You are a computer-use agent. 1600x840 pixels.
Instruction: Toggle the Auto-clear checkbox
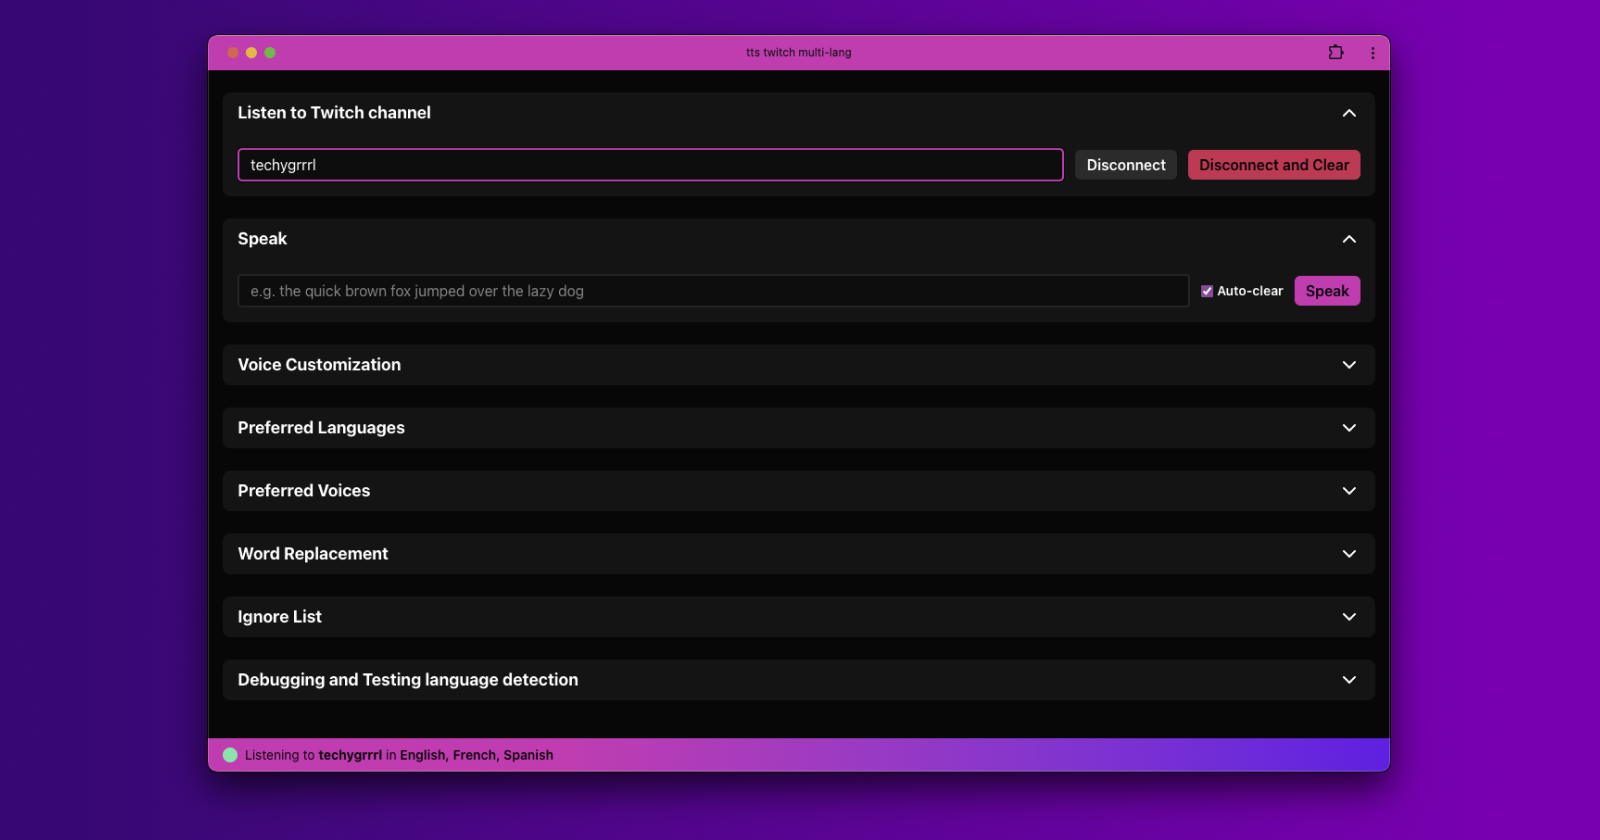[1207, 291]
